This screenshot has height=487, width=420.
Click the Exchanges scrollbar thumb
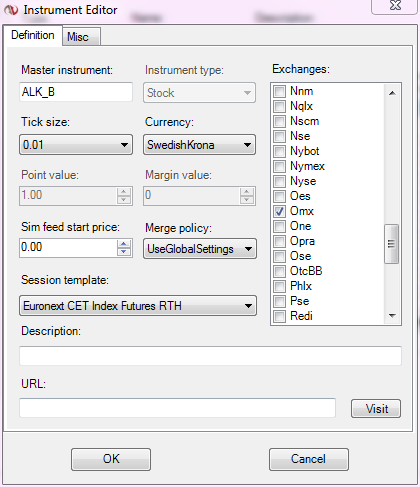[x=391, y=244]
